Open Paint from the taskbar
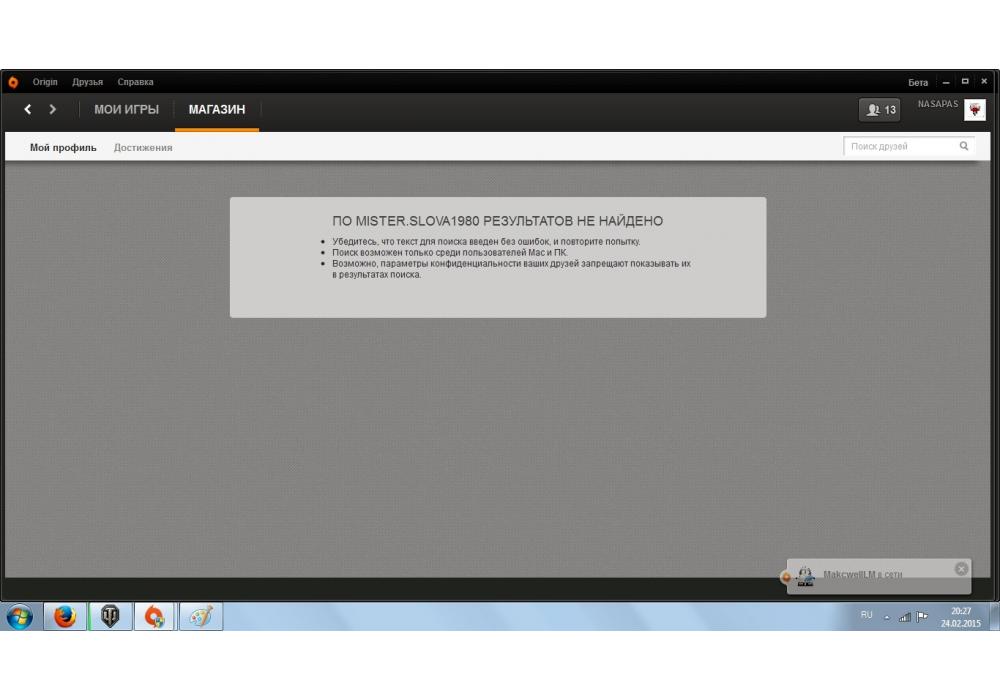Screen dimensions: 1000x700 coord(201,616)
